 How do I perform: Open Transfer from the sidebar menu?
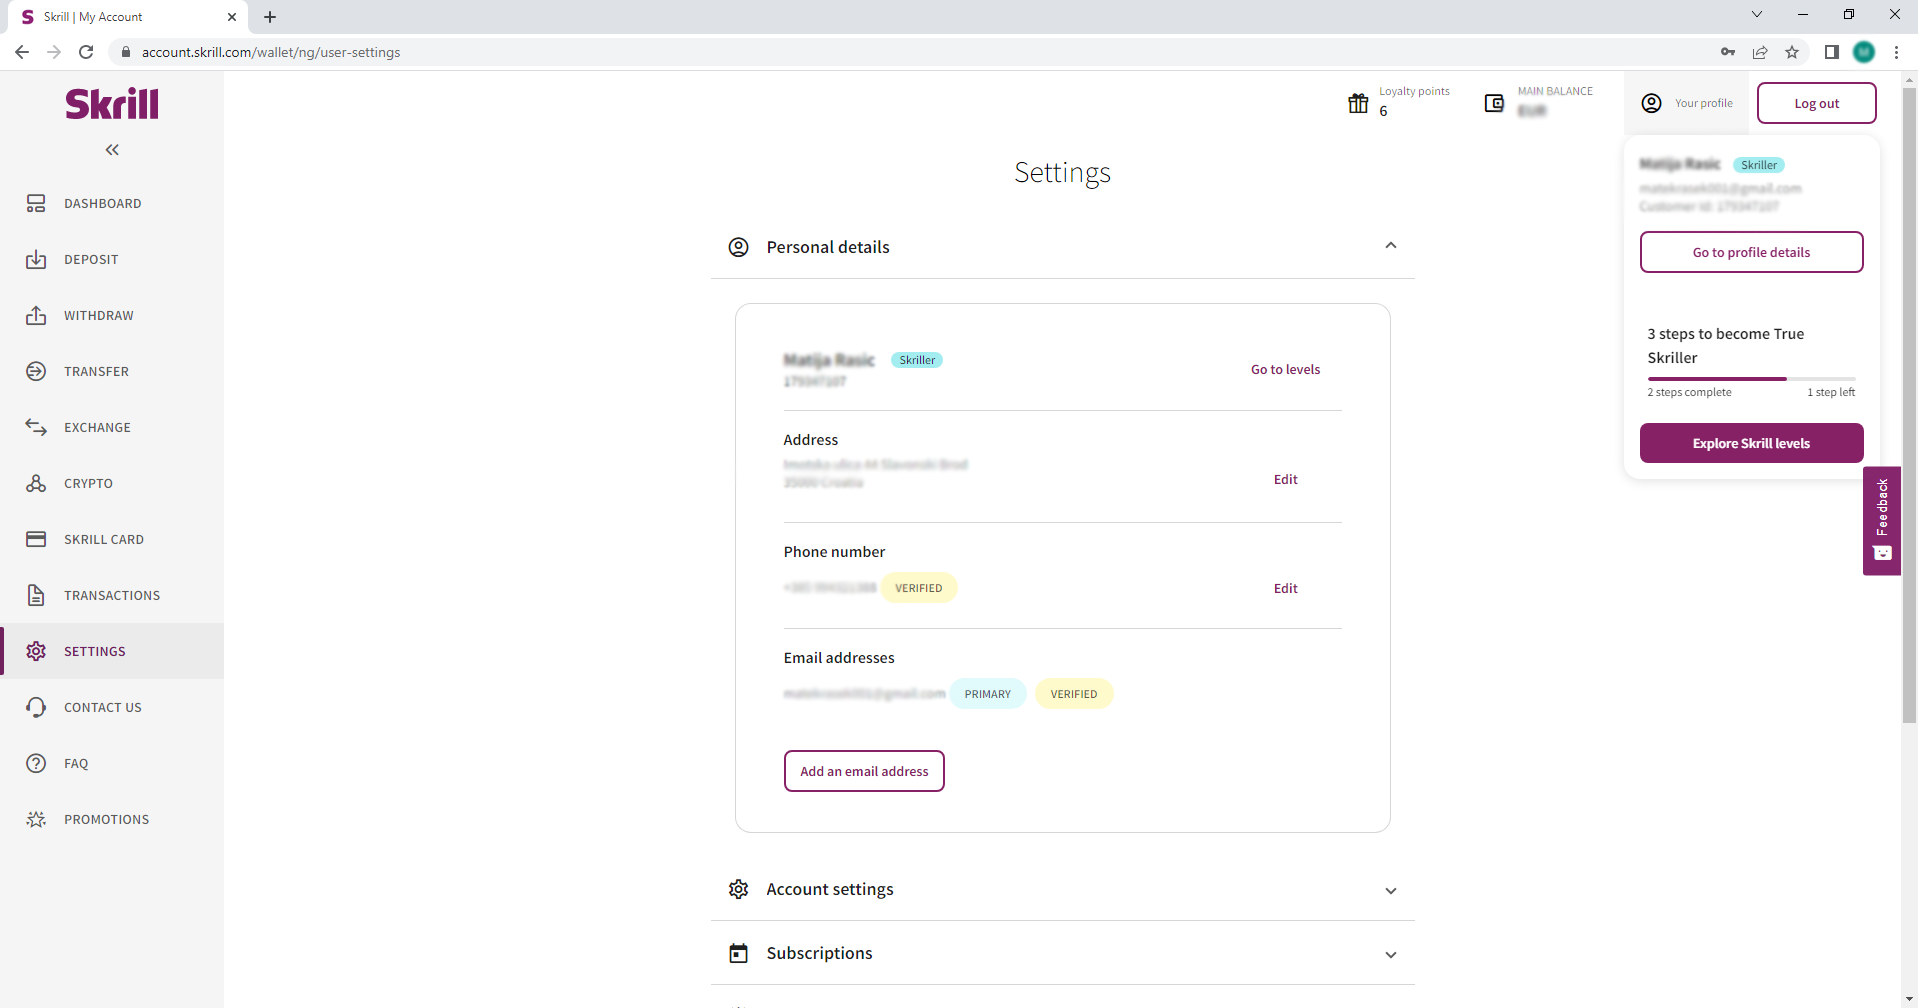coord(112,371)
